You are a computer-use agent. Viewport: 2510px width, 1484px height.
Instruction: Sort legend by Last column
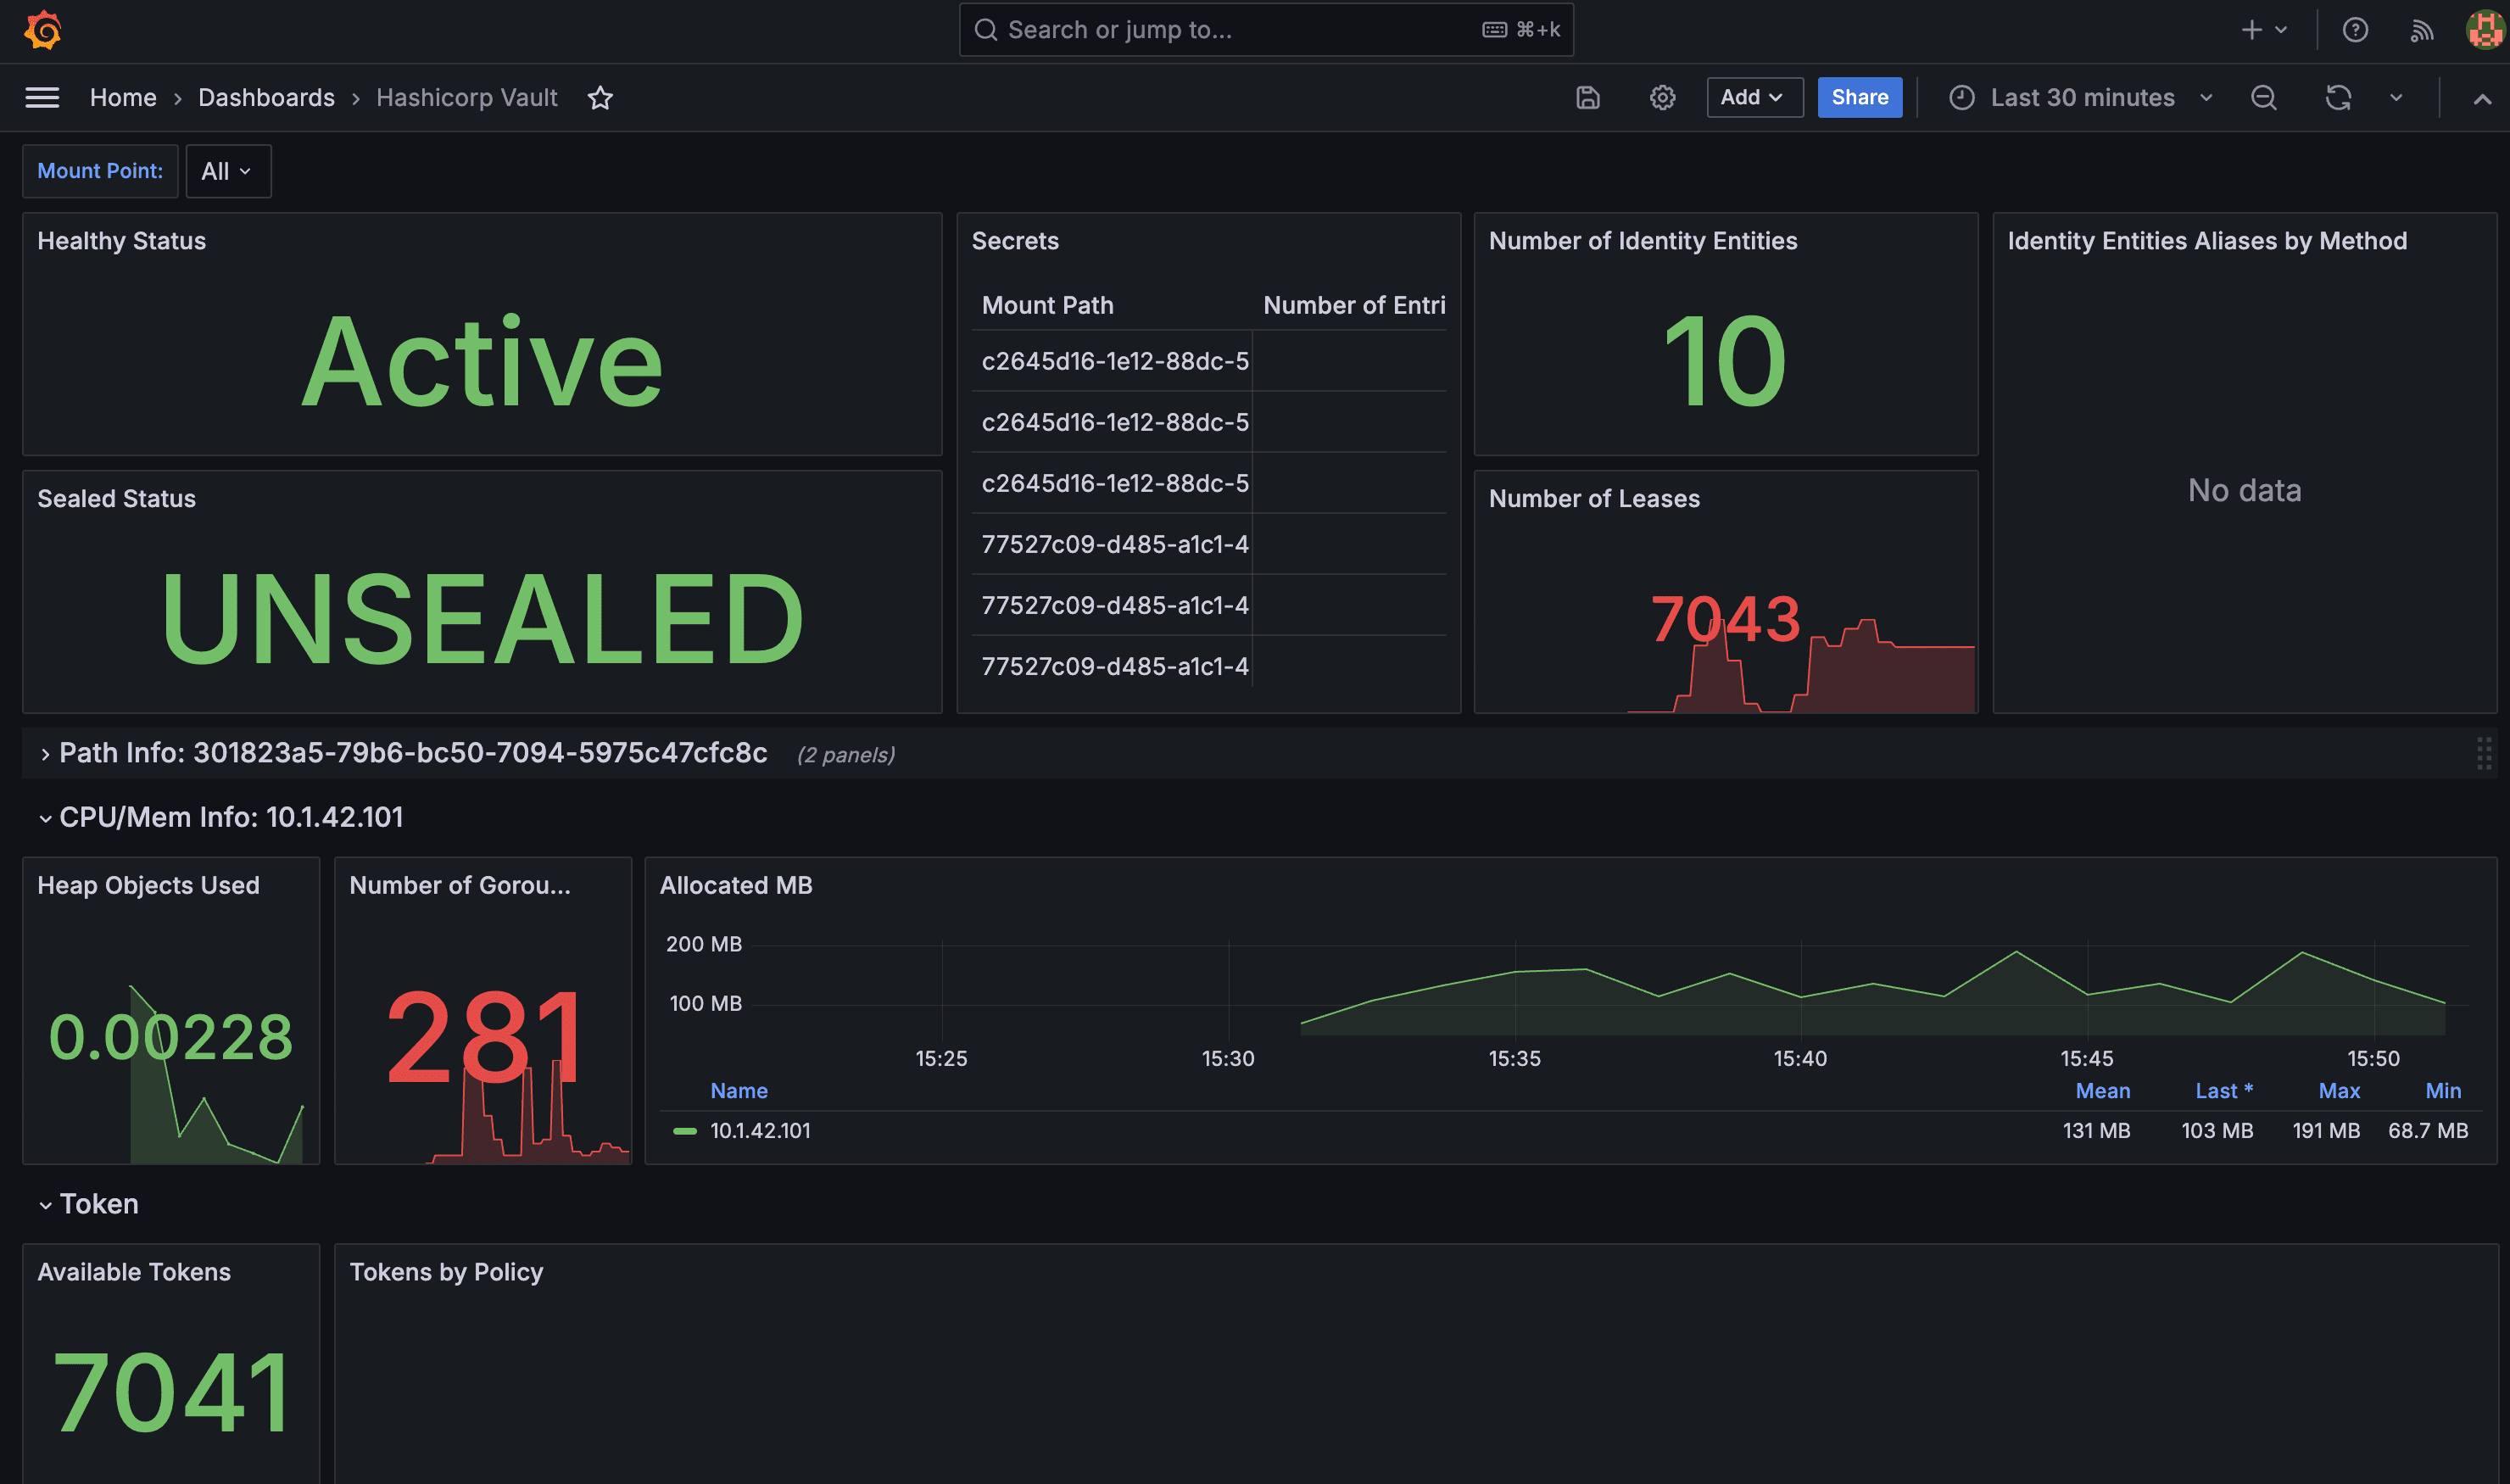tap(2224, 1091)
